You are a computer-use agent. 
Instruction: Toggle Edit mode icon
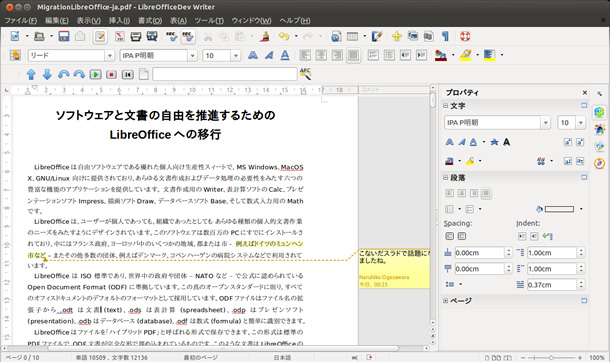[100, 37]
